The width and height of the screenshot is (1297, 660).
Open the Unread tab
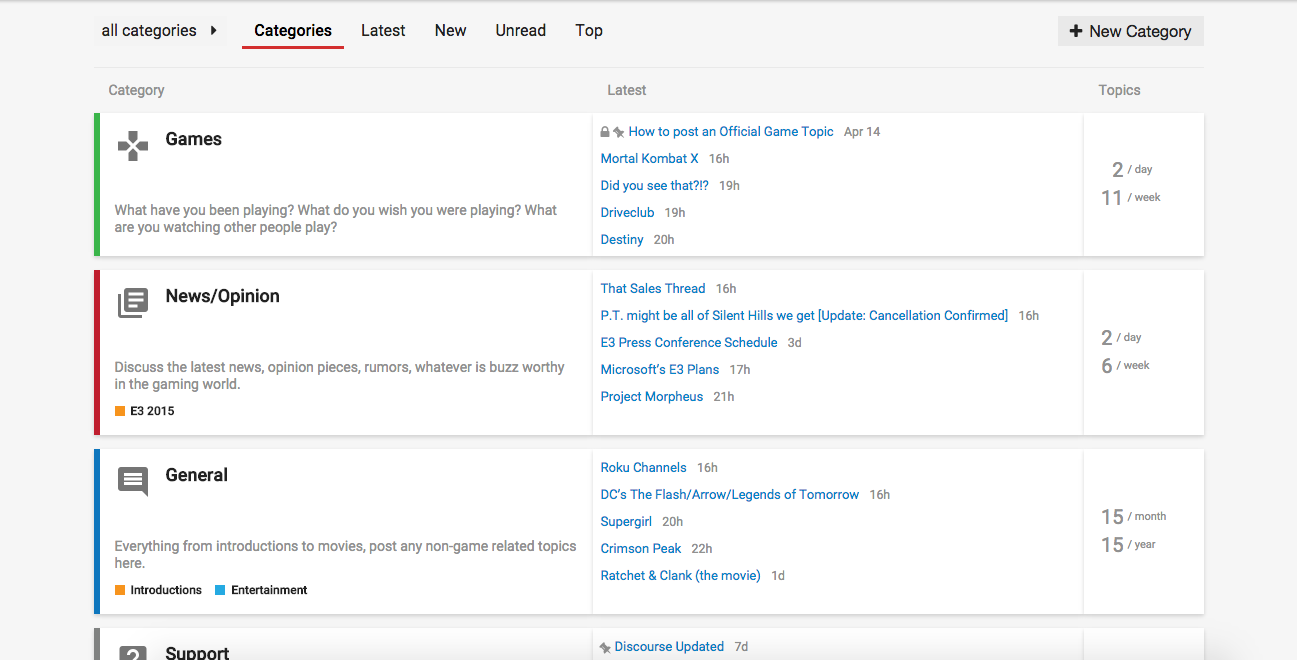pos(520,31)
